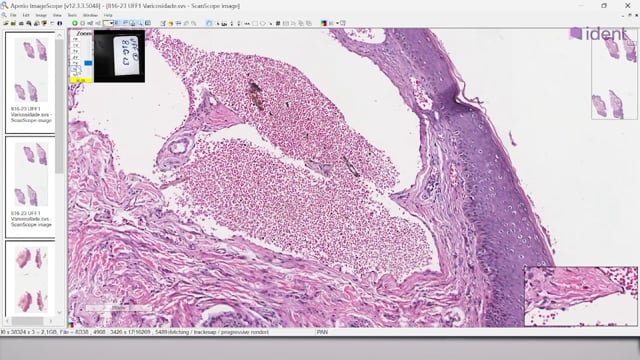Open the File menu

[13, 15]
